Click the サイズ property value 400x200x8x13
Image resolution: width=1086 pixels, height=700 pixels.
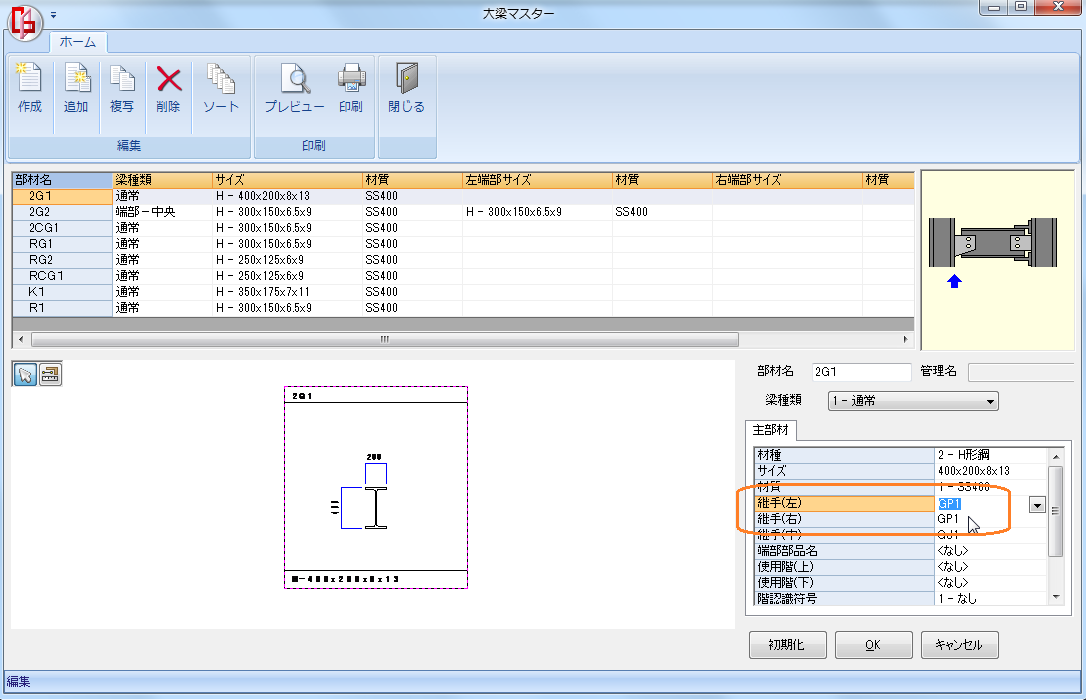coord(990,471)
